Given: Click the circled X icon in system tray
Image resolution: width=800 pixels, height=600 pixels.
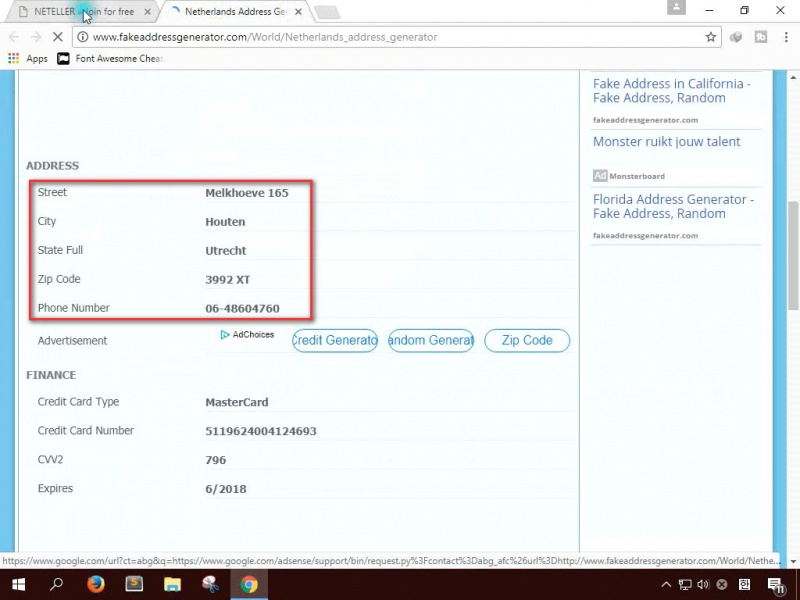Looking at the screenshot, I should click(x=721, y=585).
